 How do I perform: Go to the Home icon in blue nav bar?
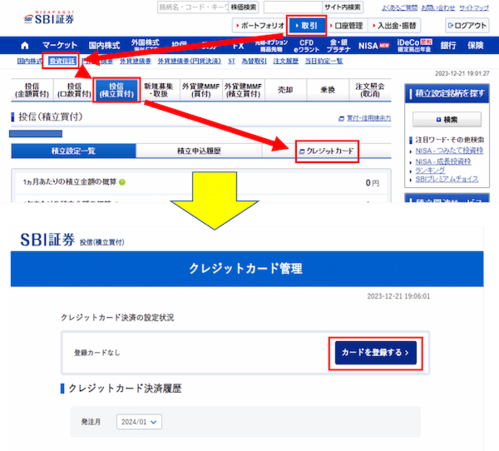(x=25, y=45)
